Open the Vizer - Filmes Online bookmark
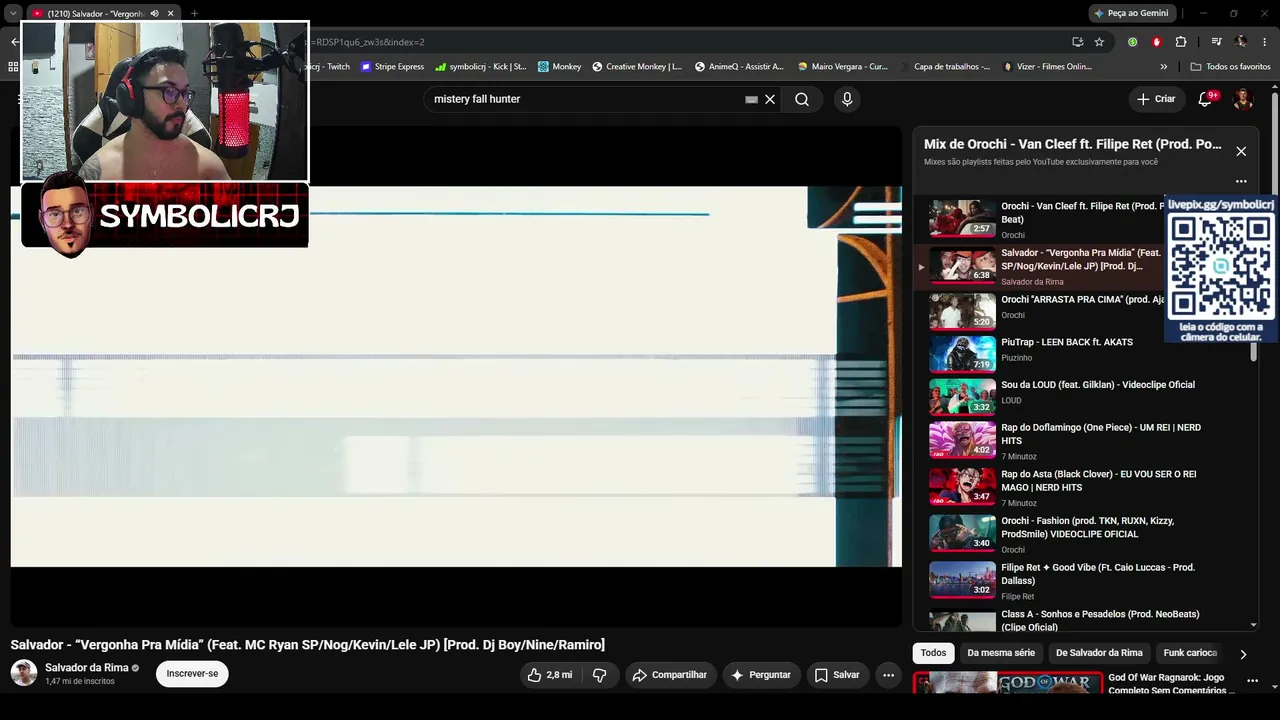 coord(1047,67)
